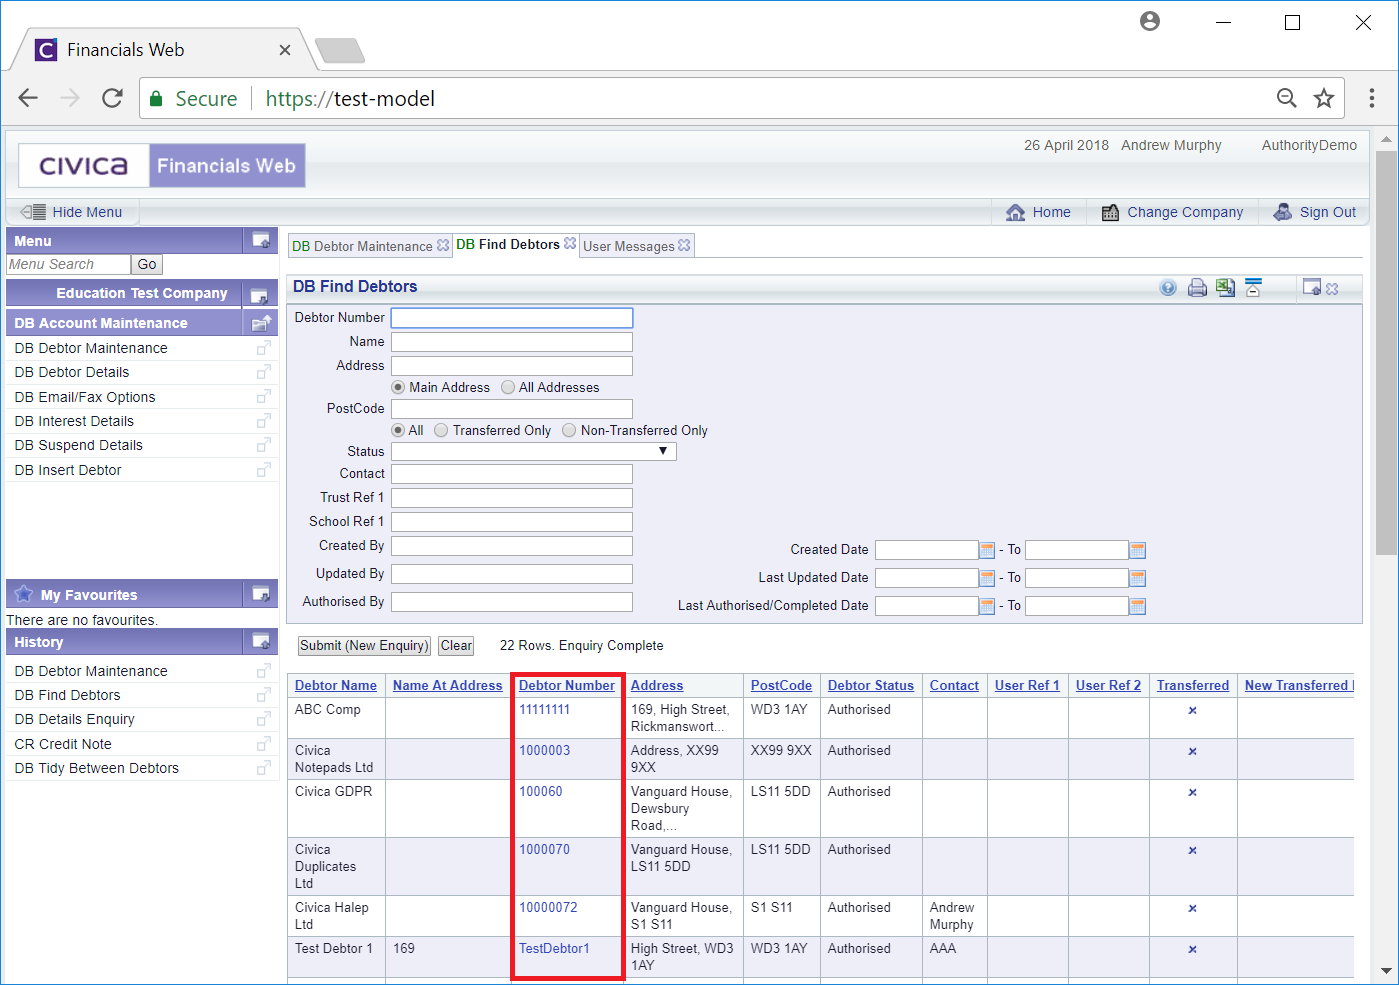Export results to Excel spreadsheet
Image resolution: width=1399 pixels, height=985 pixels.
point(1225,288)
